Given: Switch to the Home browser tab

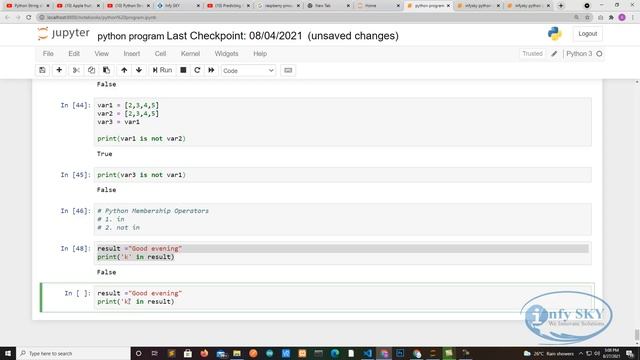Looking at the screenshot, I should pyautogui.click(x=378, y=6).
